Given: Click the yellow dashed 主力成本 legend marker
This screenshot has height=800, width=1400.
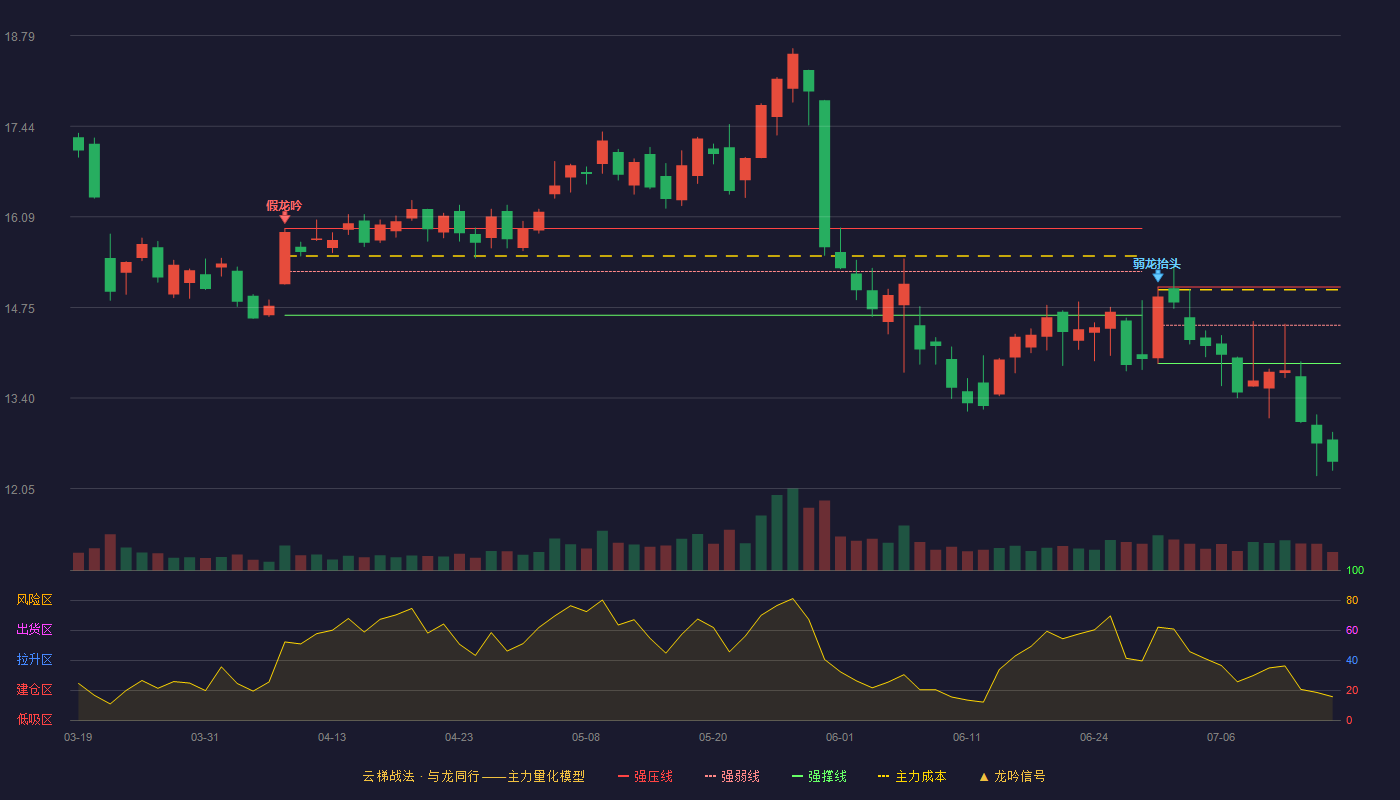Looking at the screenshot, I should coord(883,777).
